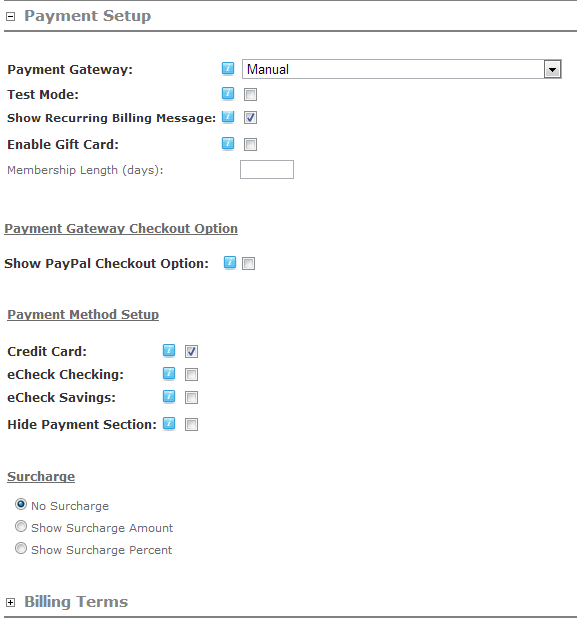
Task: Select the Show Surcharge Amount radio button
Action: (x=21, y=527)
